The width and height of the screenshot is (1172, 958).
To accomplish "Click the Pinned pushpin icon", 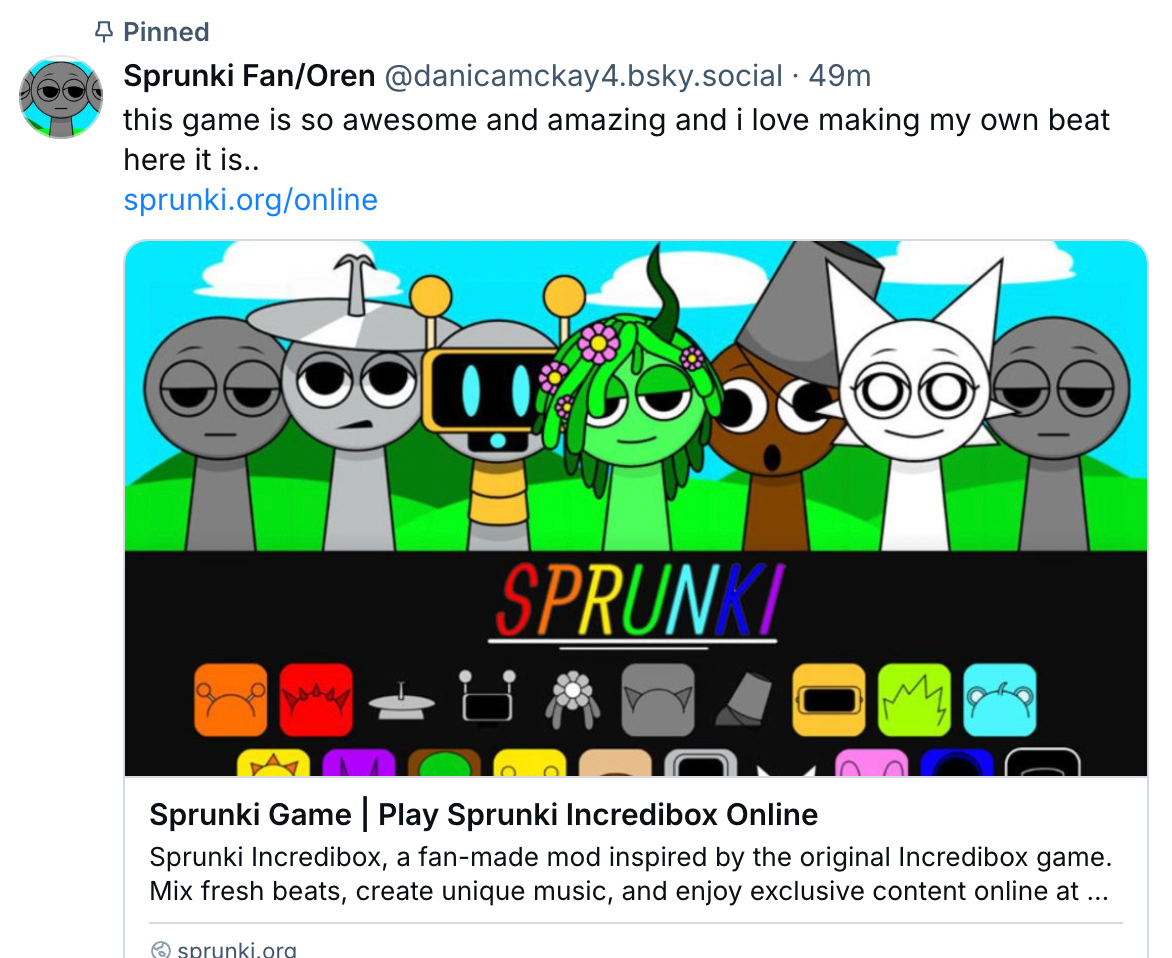I will pyautogui.click(x=104, y=32).
